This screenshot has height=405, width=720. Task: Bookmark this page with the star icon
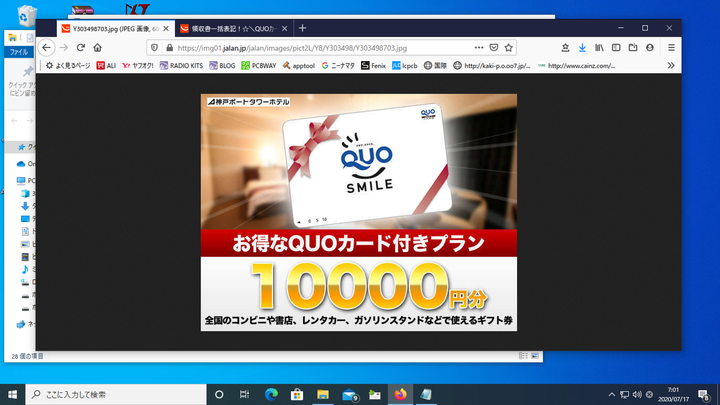509,47
